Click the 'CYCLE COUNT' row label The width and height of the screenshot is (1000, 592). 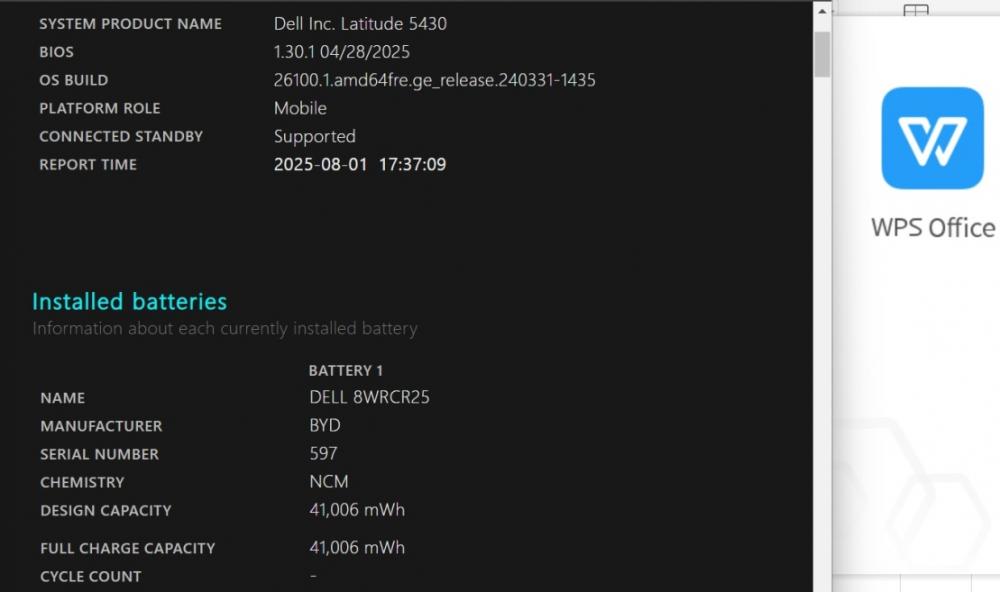point(91,577)
